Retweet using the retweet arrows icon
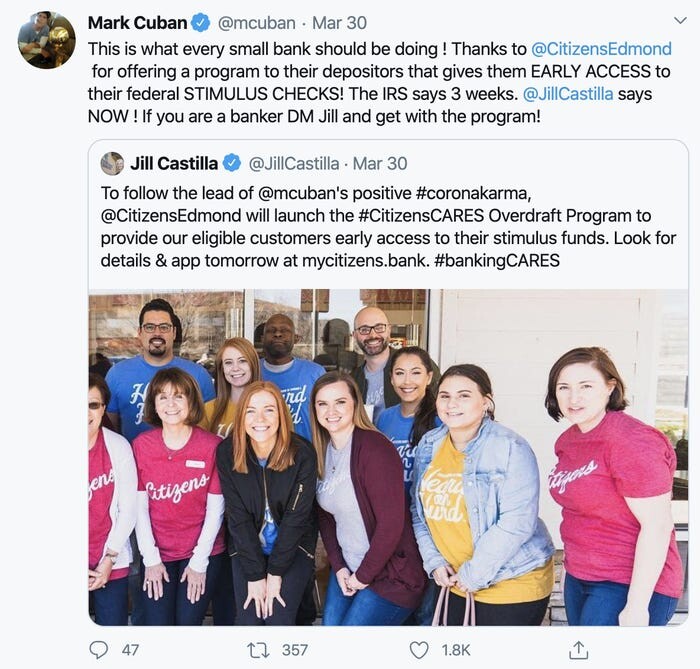 tap(258, 650)
